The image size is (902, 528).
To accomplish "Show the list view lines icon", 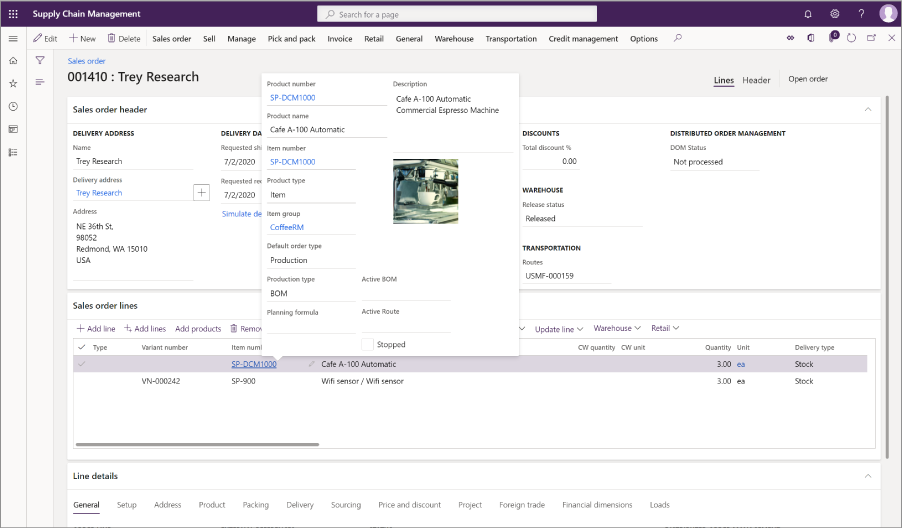I will tap(40, 82).
